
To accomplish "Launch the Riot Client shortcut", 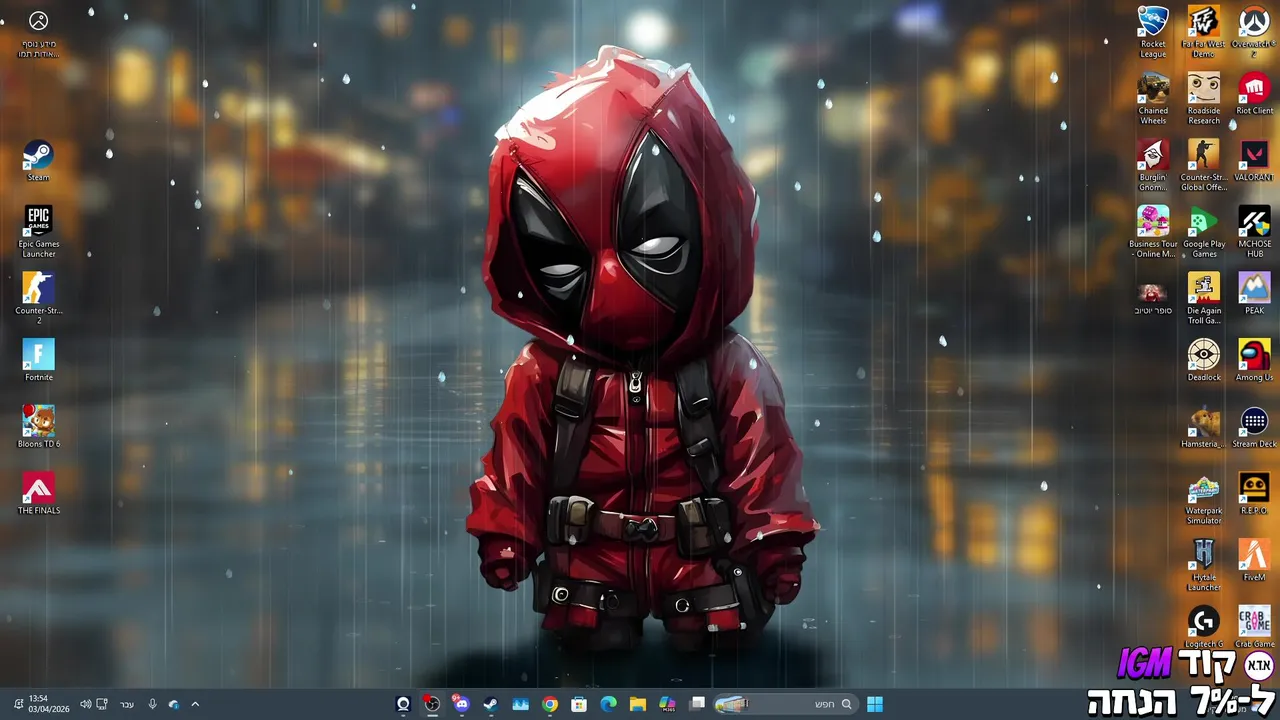I will [x=1254, y=94].
